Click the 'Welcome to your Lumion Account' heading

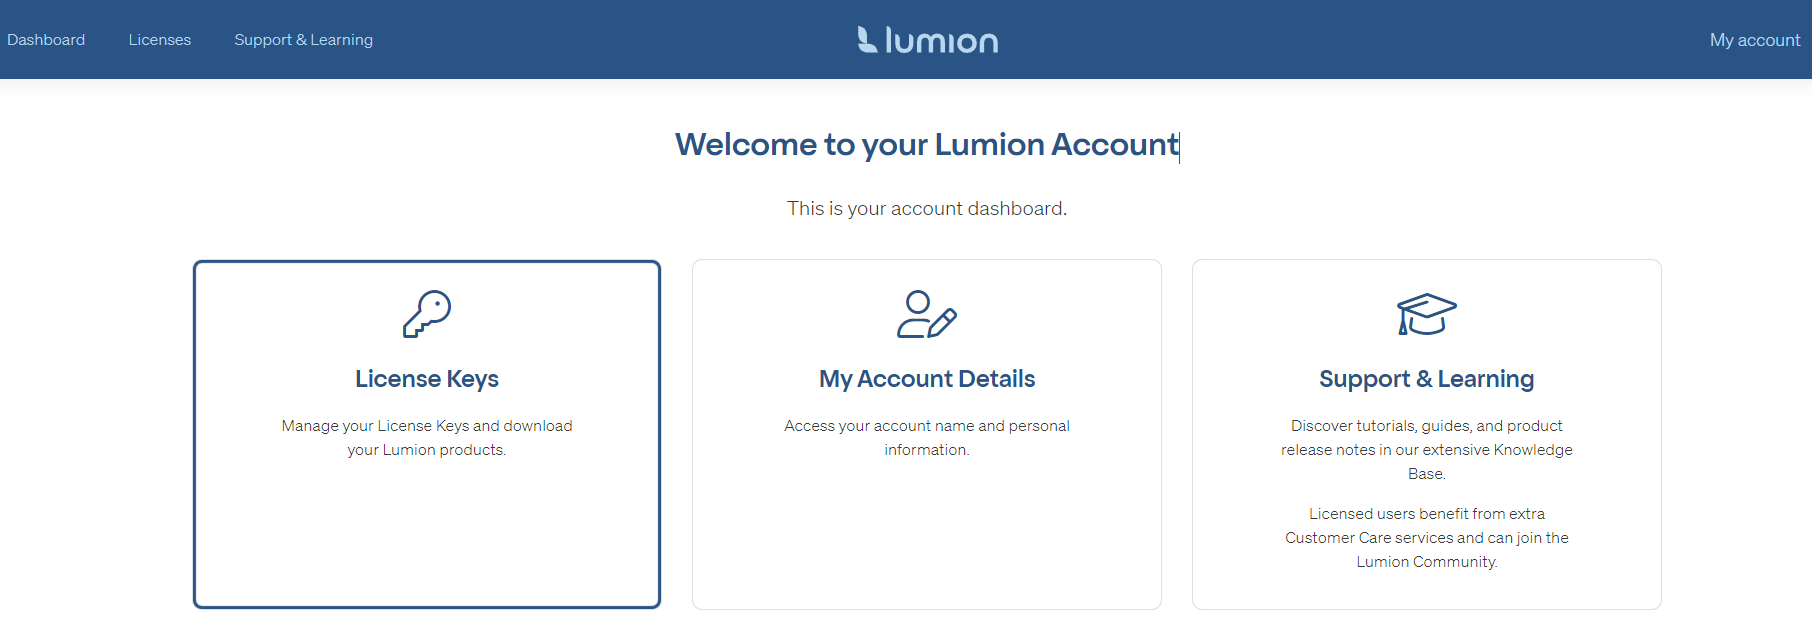coord(927,145)
